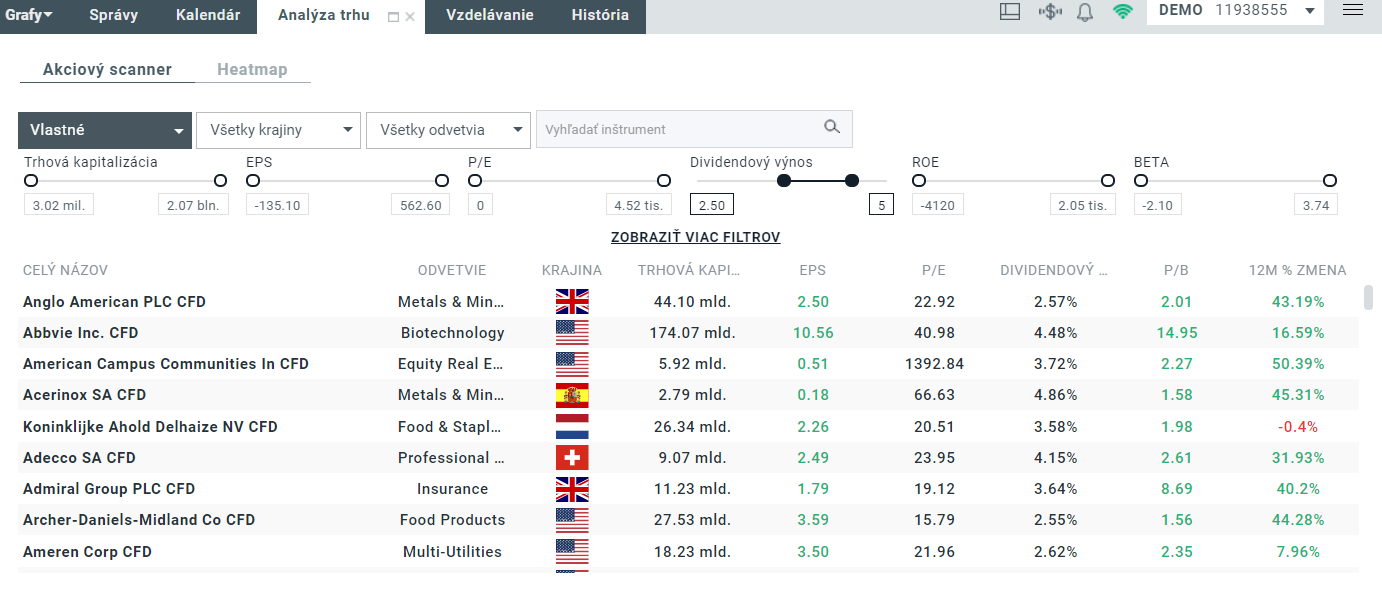1382x602 pixels.
Task: Open the notifications bell
Action: [1085, 12]
